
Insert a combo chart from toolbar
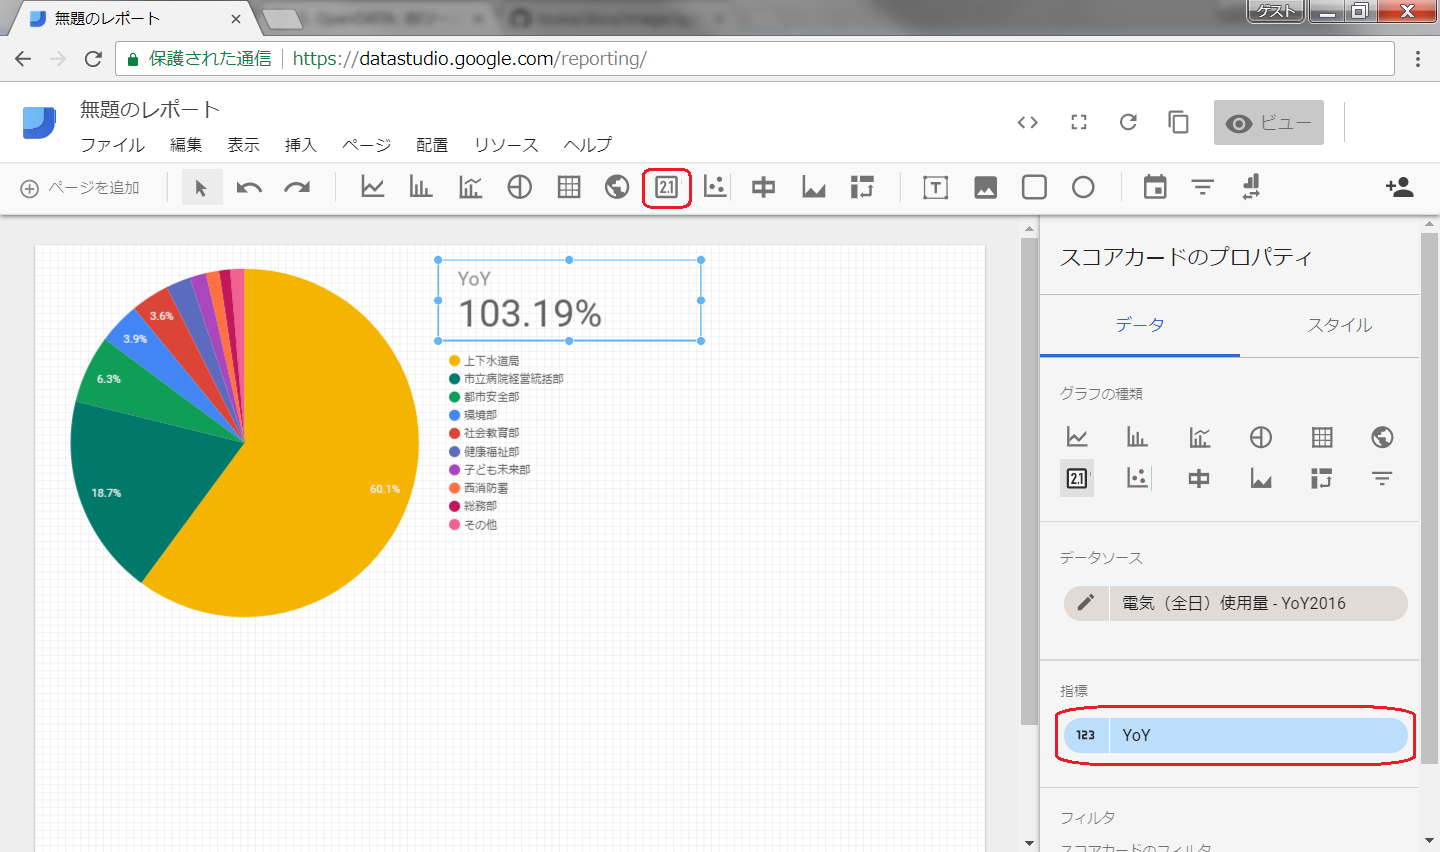(470, 187)
